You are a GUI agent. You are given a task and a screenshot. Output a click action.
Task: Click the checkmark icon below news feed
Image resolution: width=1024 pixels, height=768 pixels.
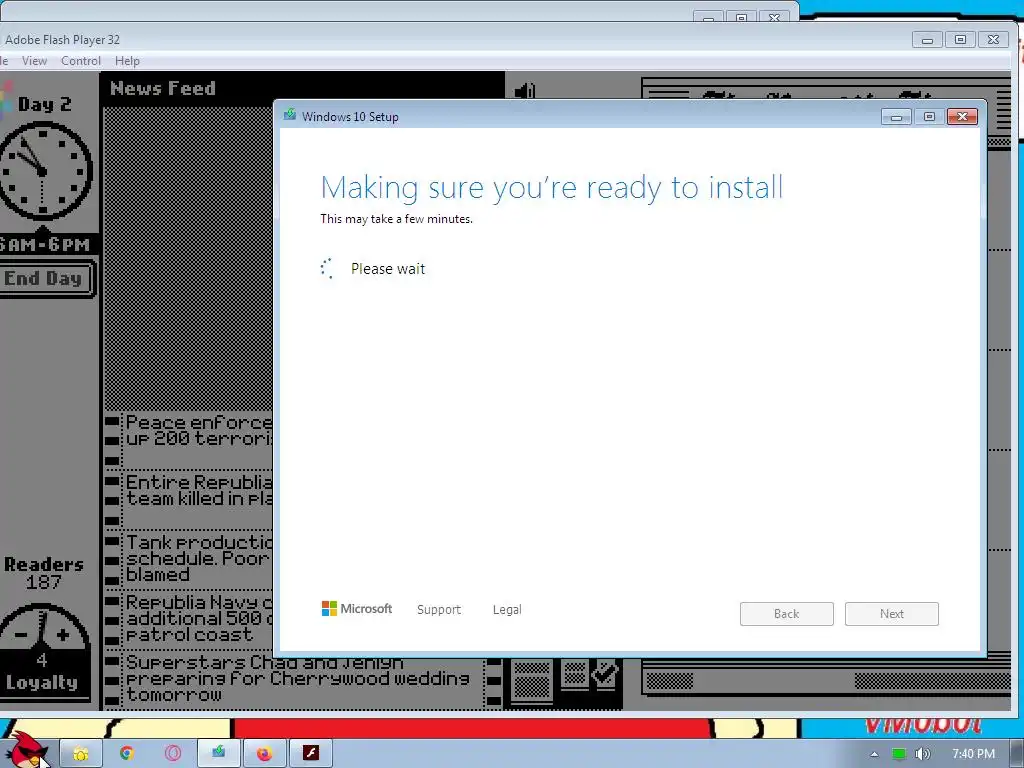pyautogui.click(x=605, y=674)
